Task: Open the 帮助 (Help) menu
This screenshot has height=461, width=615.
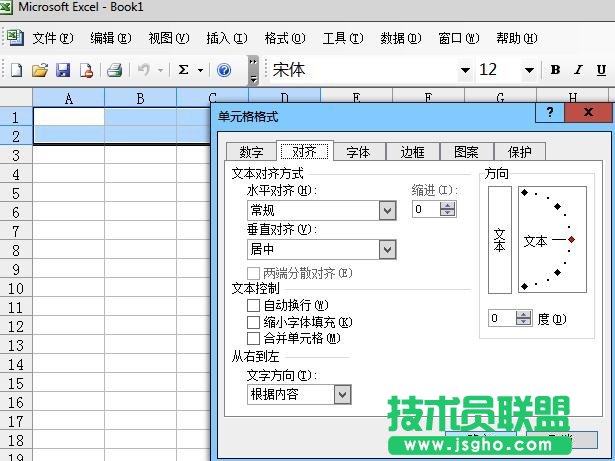Action: (x=517, y=38)
